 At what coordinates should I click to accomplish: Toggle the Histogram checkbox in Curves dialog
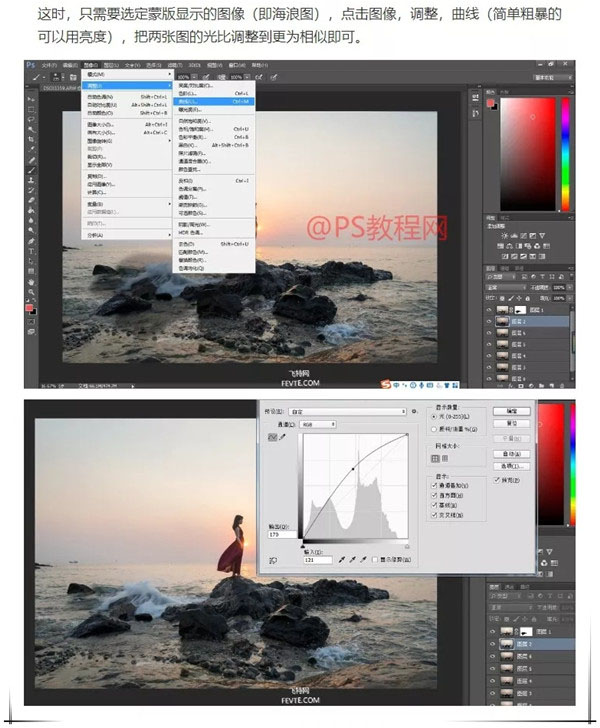pos(434,495)
